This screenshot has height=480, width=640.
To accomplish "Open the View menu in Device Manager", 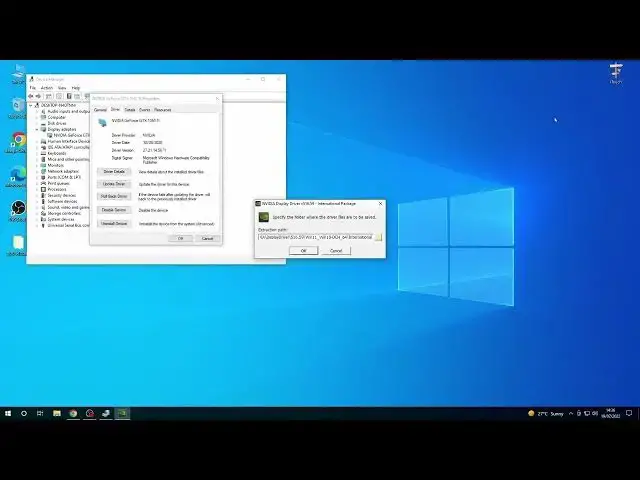I will coord(62,88).
